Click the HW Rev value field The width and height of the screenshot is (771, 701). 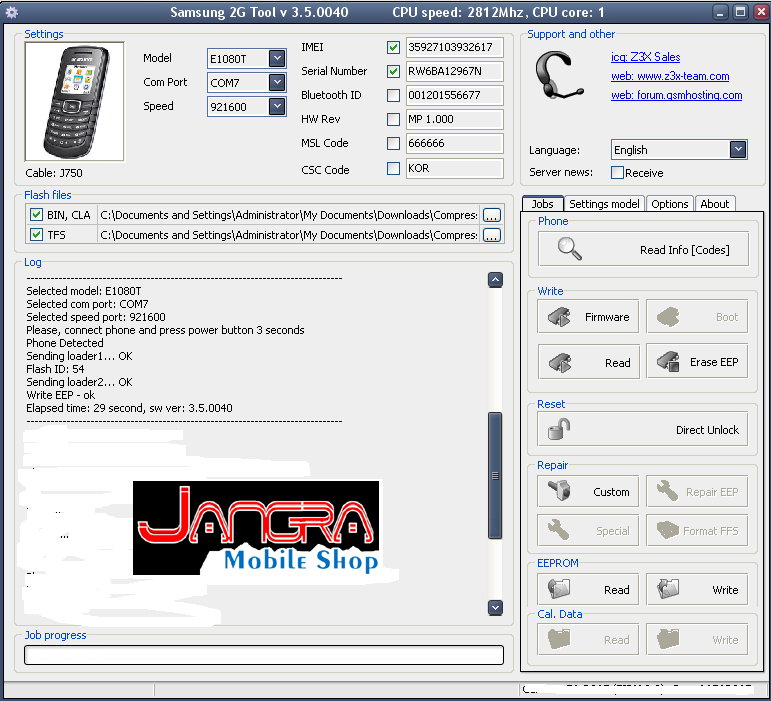454,119
